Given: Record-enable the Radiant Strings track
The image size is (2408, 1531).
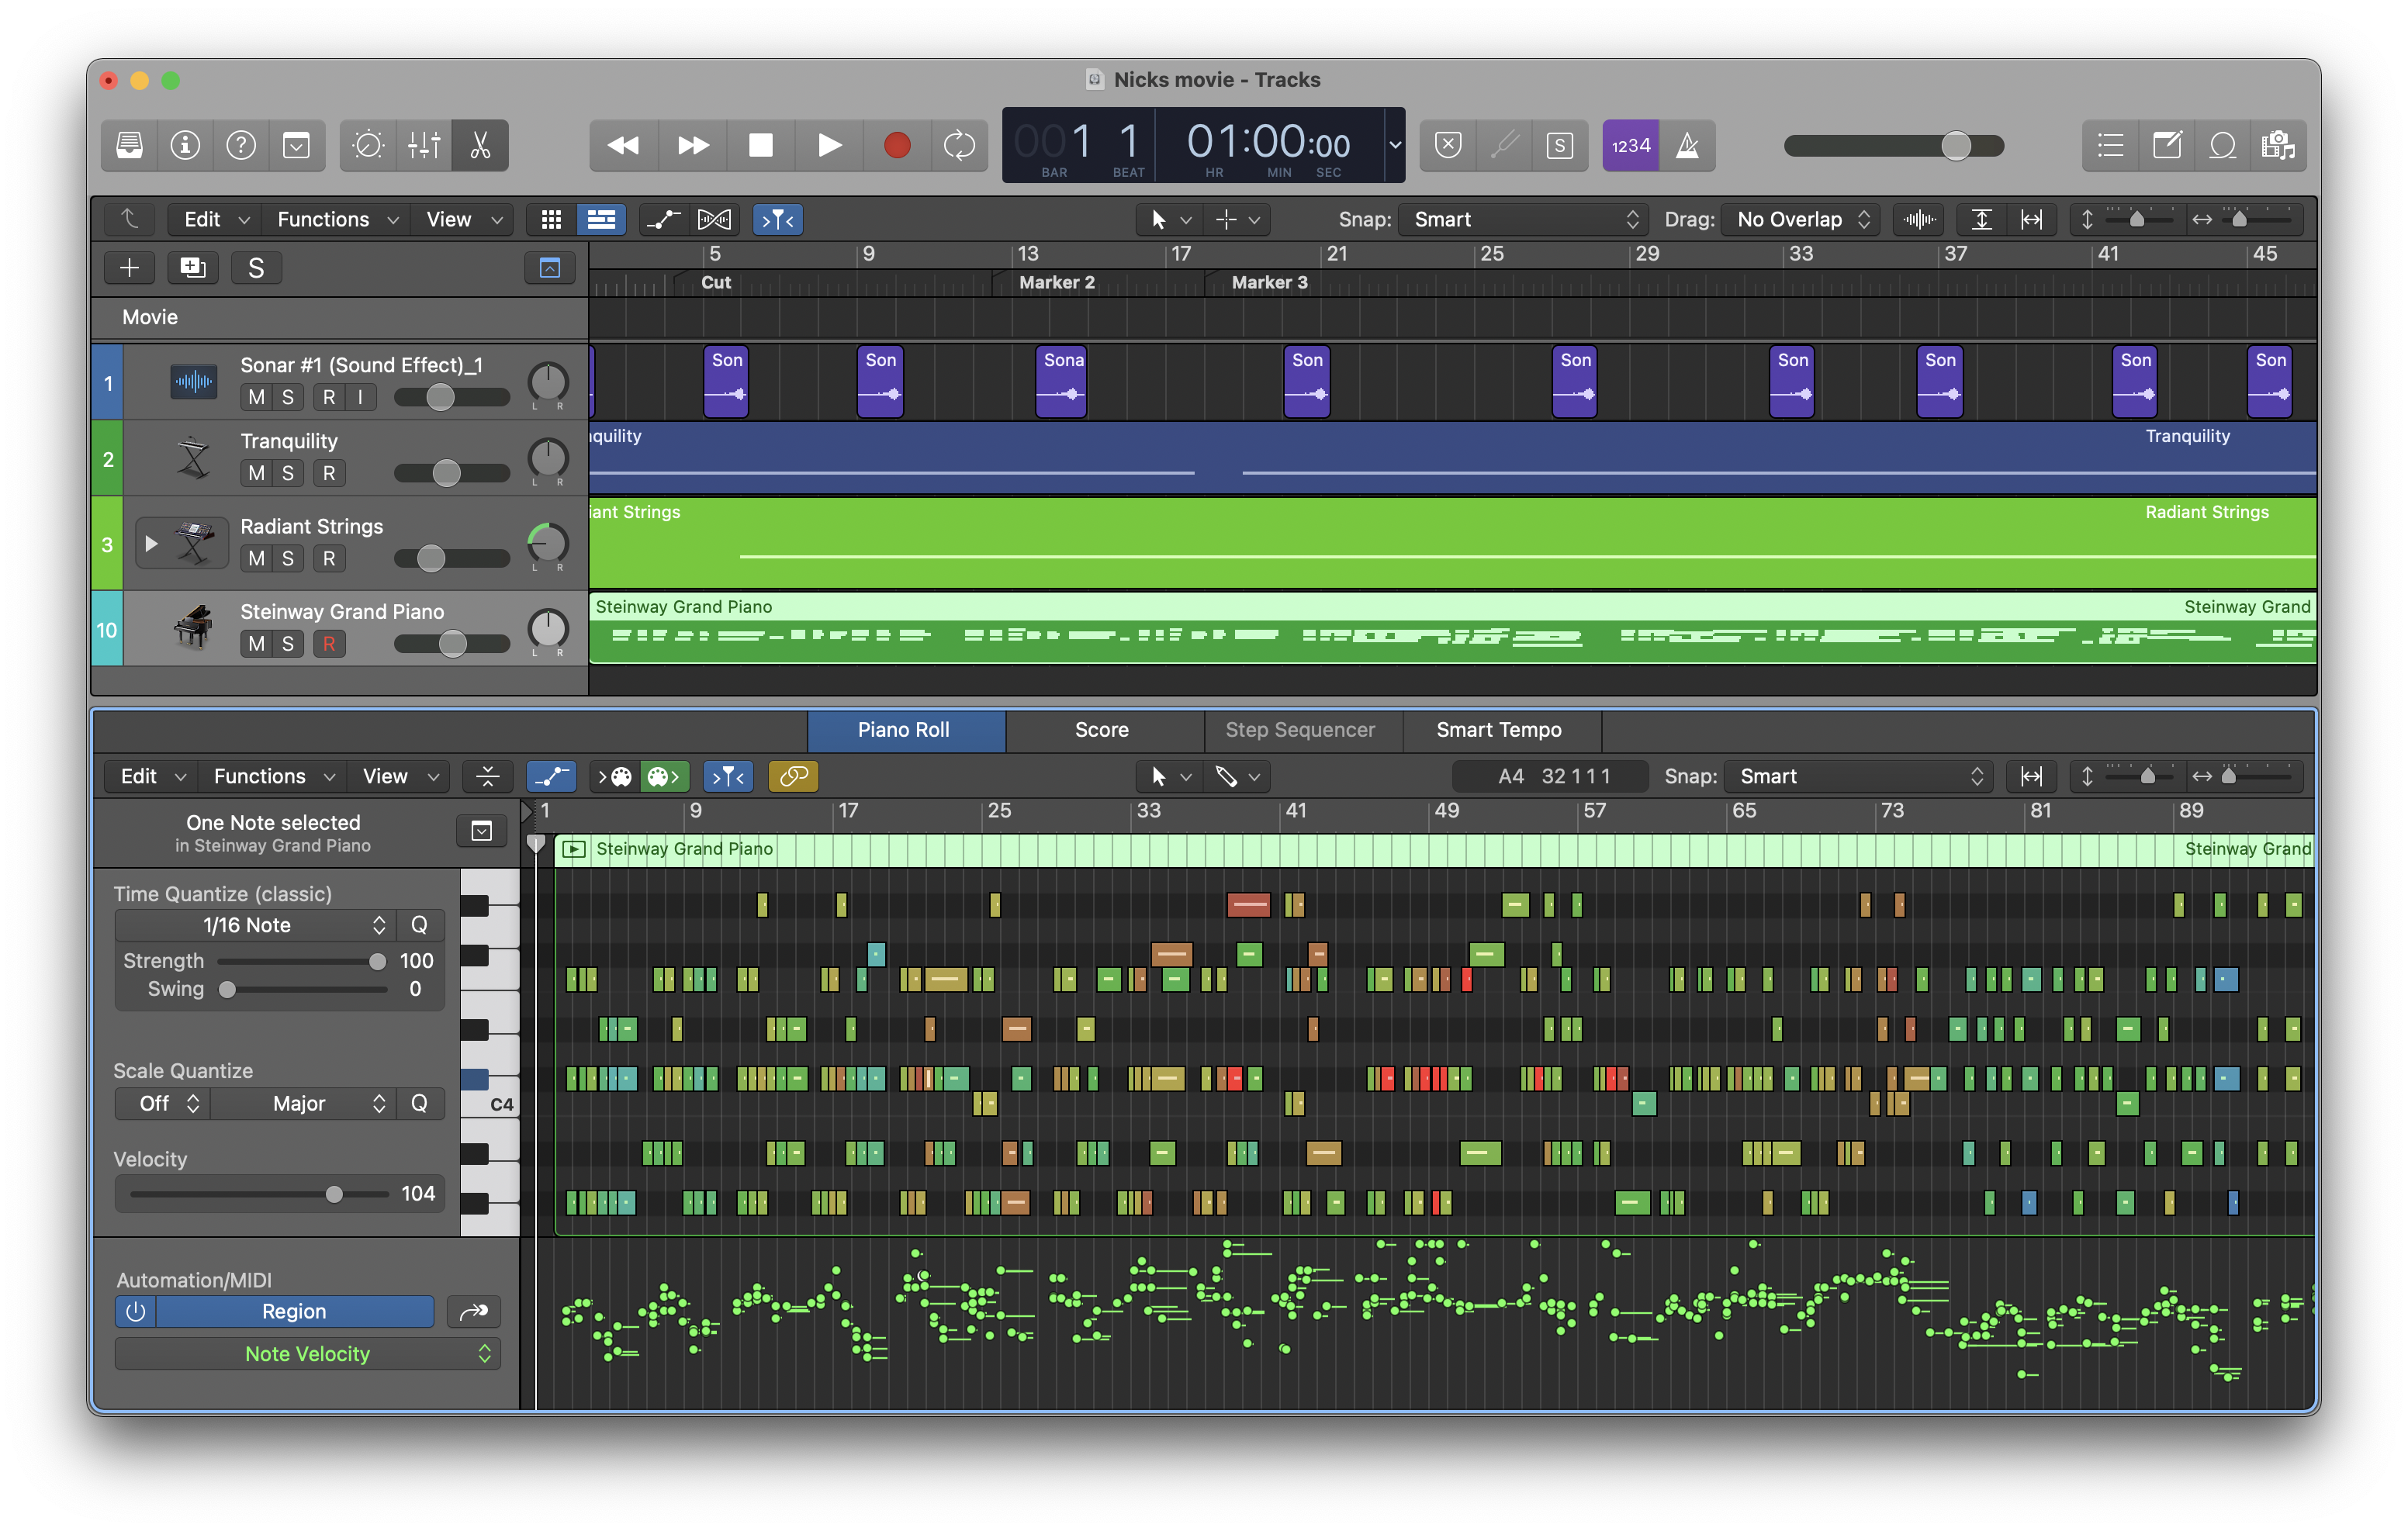Looking at the screenshot, I should point(329,559).
